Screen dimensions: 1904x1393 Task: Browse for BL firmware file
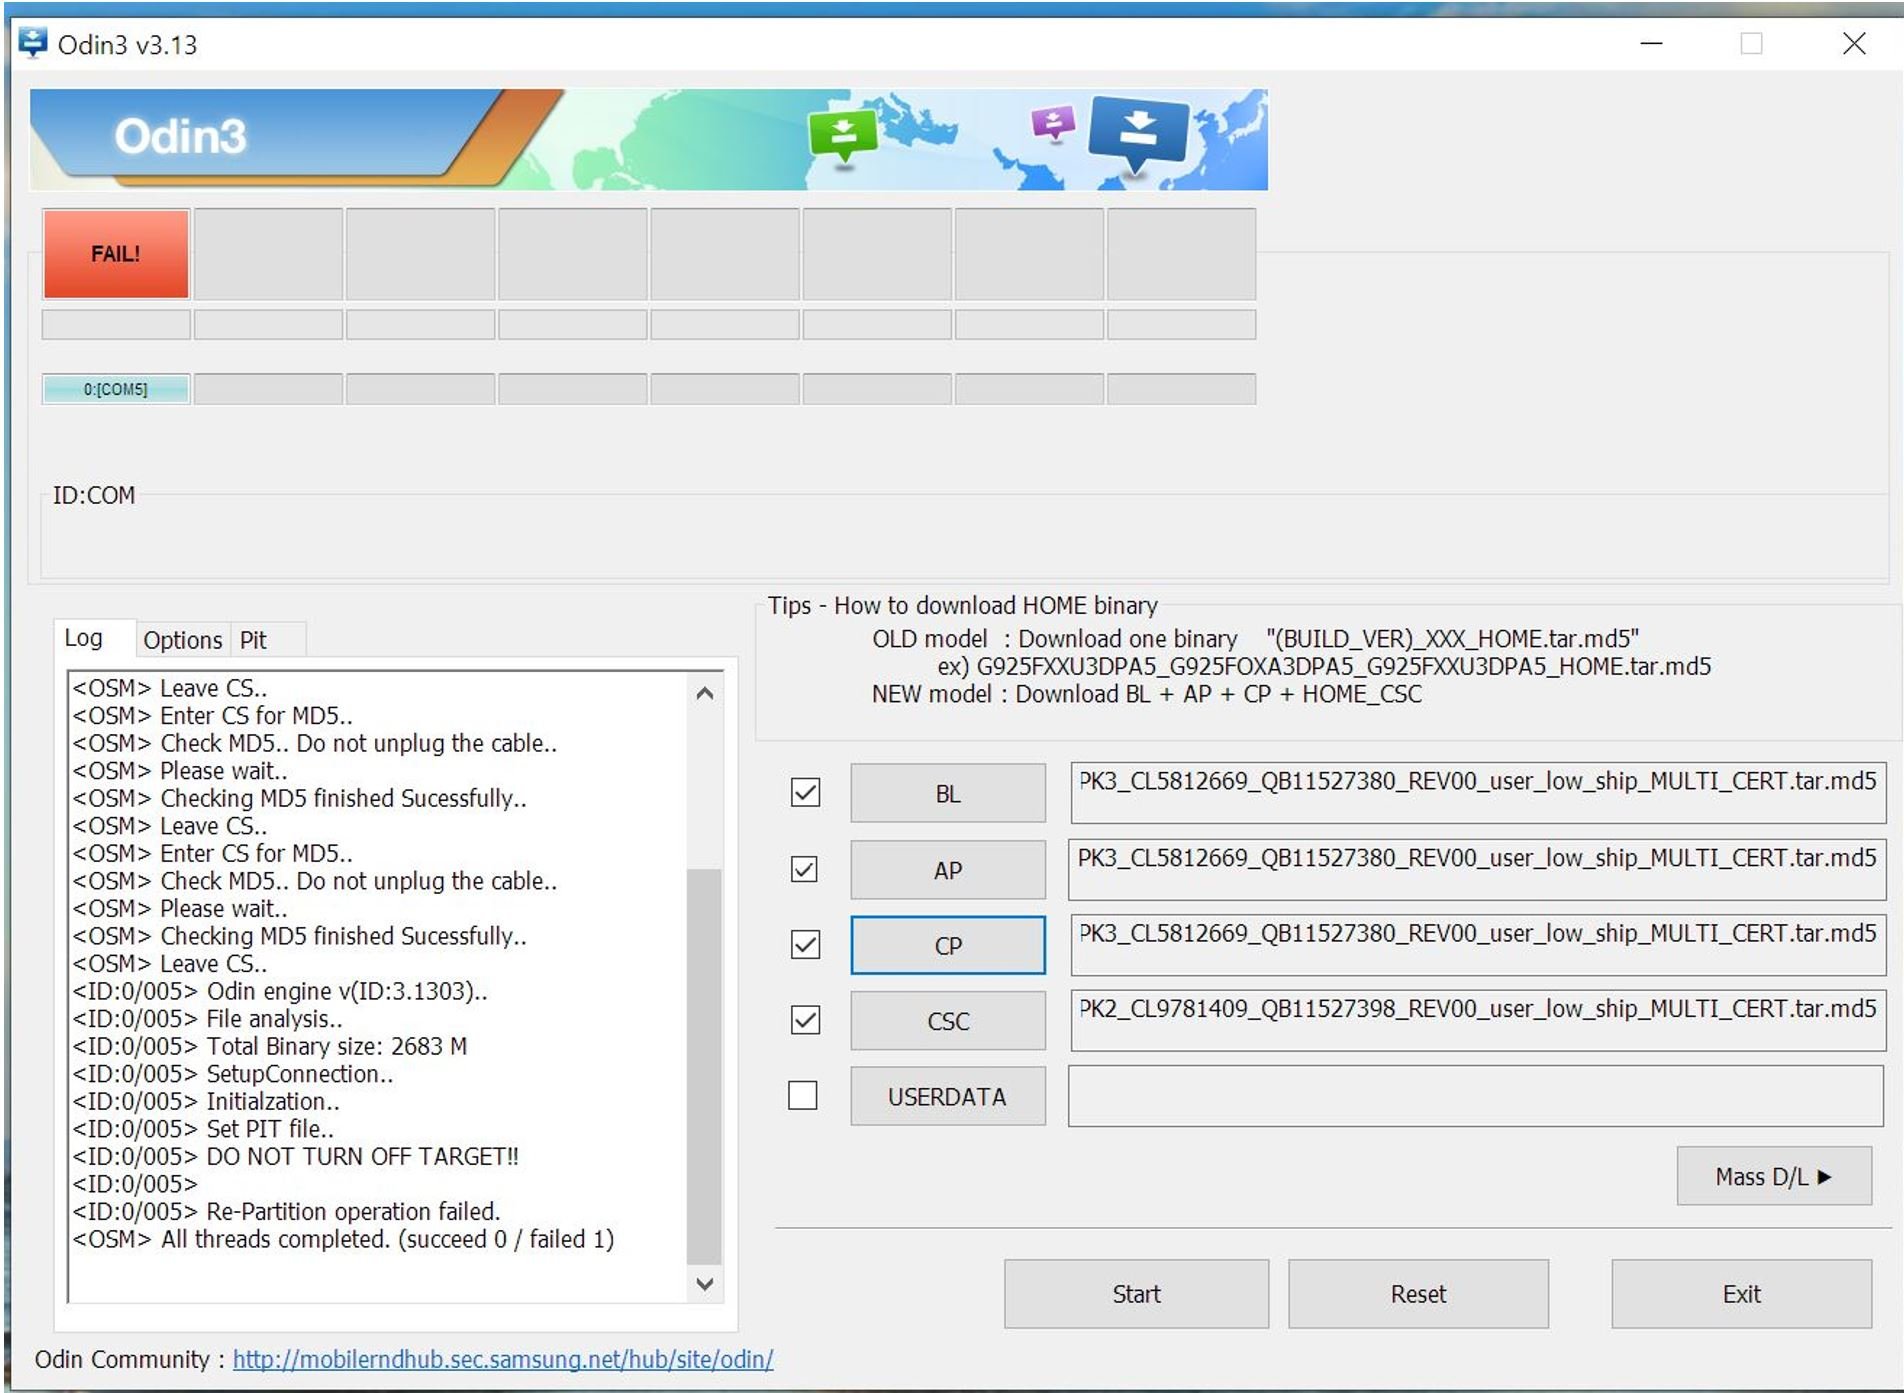click(948, 794)
